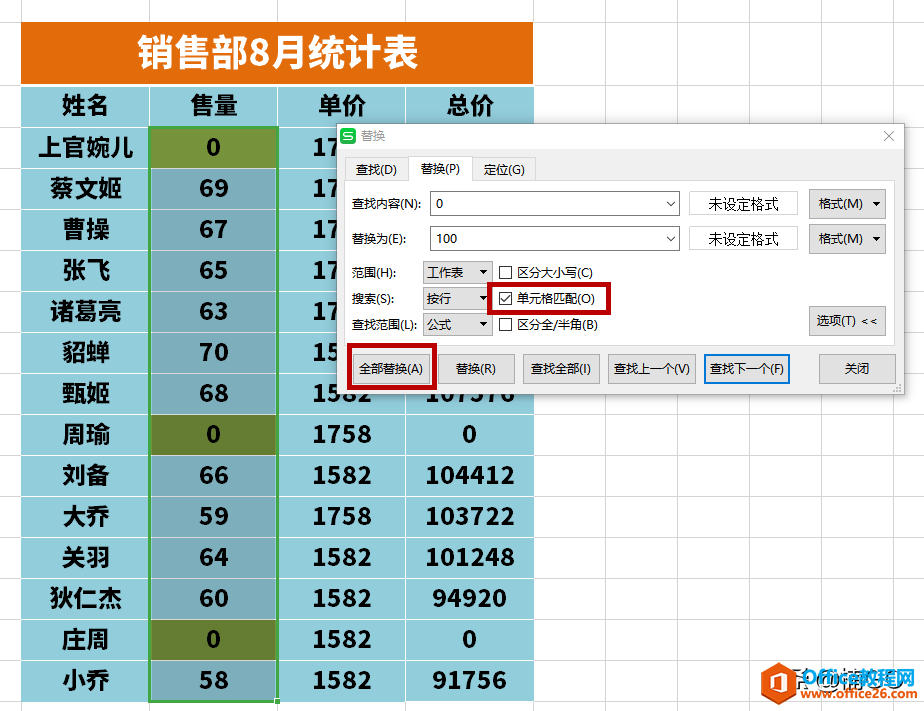Select the 姓名 header cell
924x711 pixels.
[85, 106]
